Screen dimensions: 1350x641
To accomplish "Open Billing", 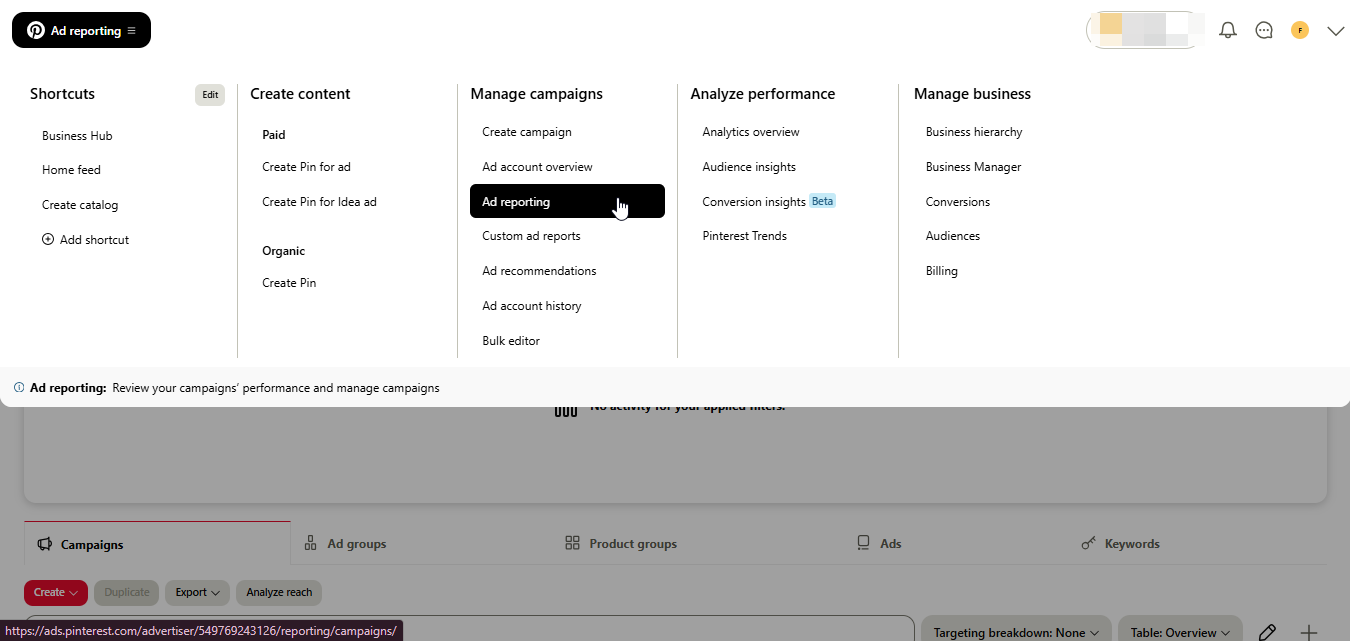I will click(942, 271).
